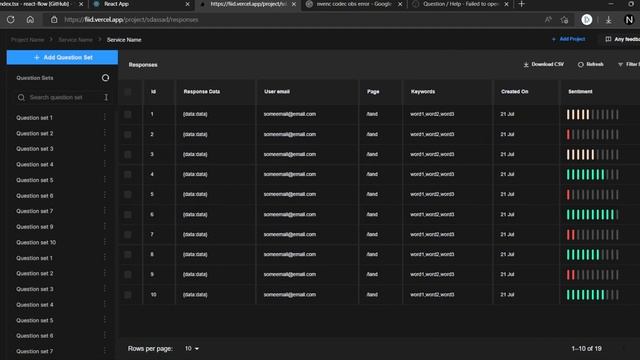Click the Refresh responses button
Viewport: 640px width, 360px height.
[x=591, y=64]
